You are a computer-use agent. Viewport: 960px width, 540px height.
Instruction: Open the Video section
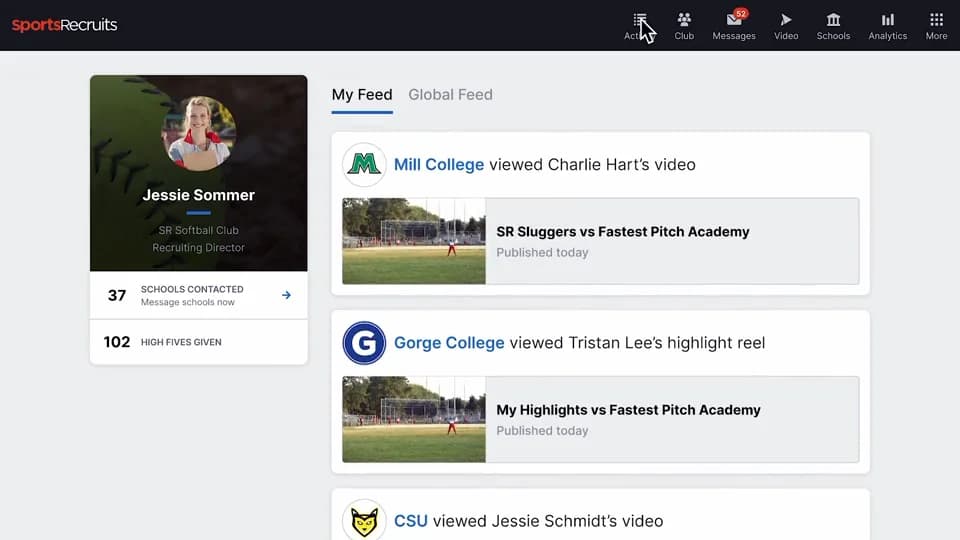(786, 26)
